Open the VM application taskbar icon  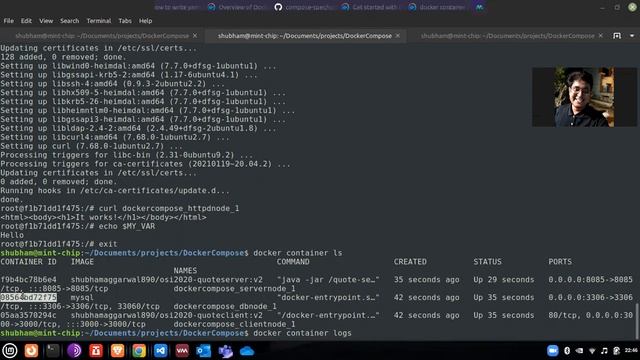tap(182, 351)
